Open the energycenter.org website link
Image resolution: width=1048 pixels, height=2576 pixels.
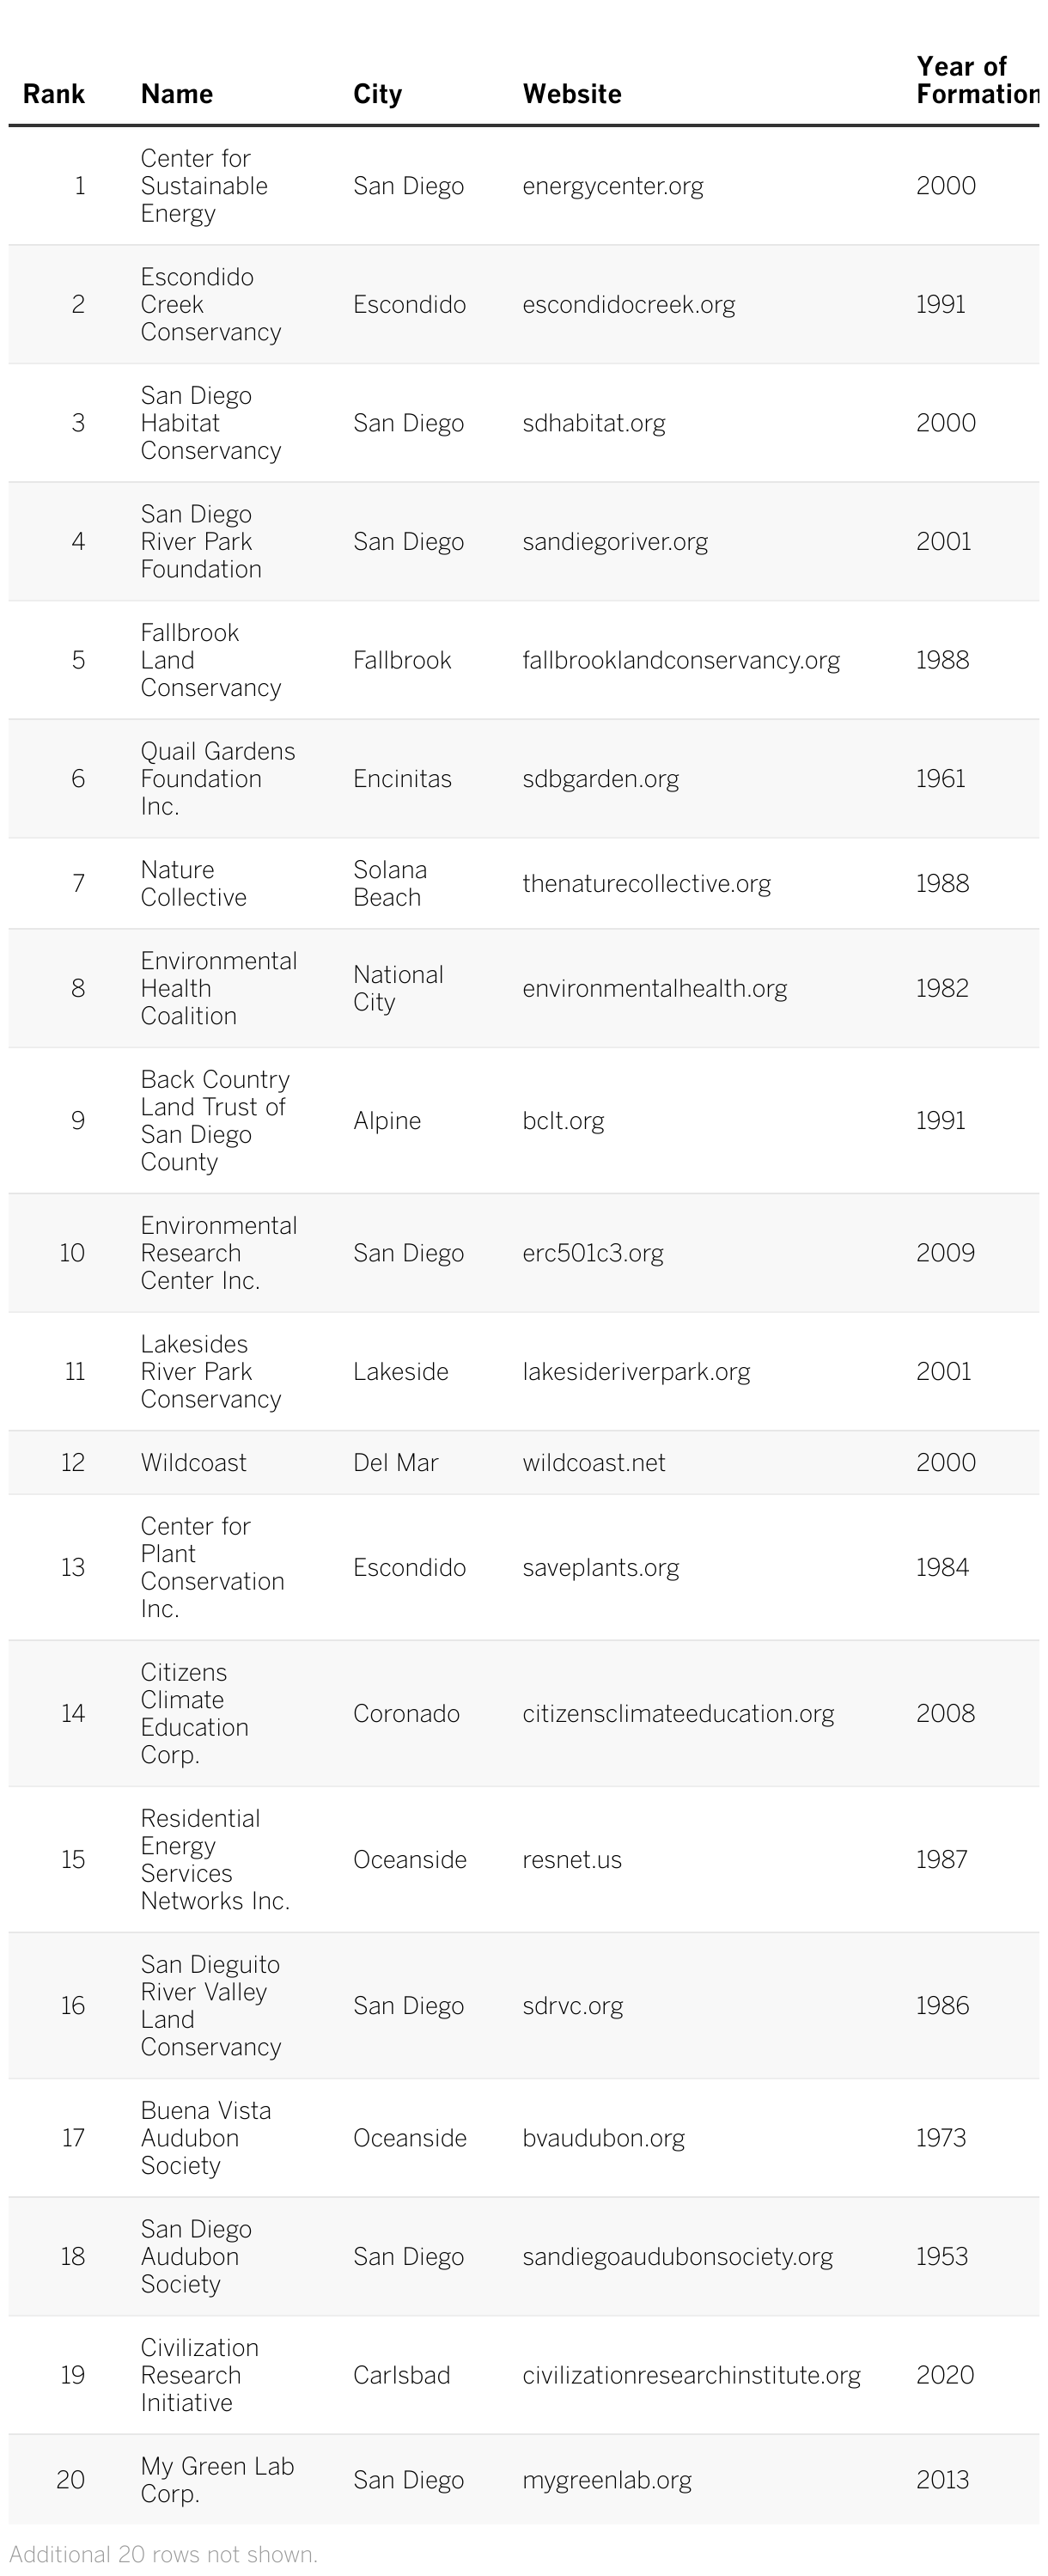[x=612, y=186]
